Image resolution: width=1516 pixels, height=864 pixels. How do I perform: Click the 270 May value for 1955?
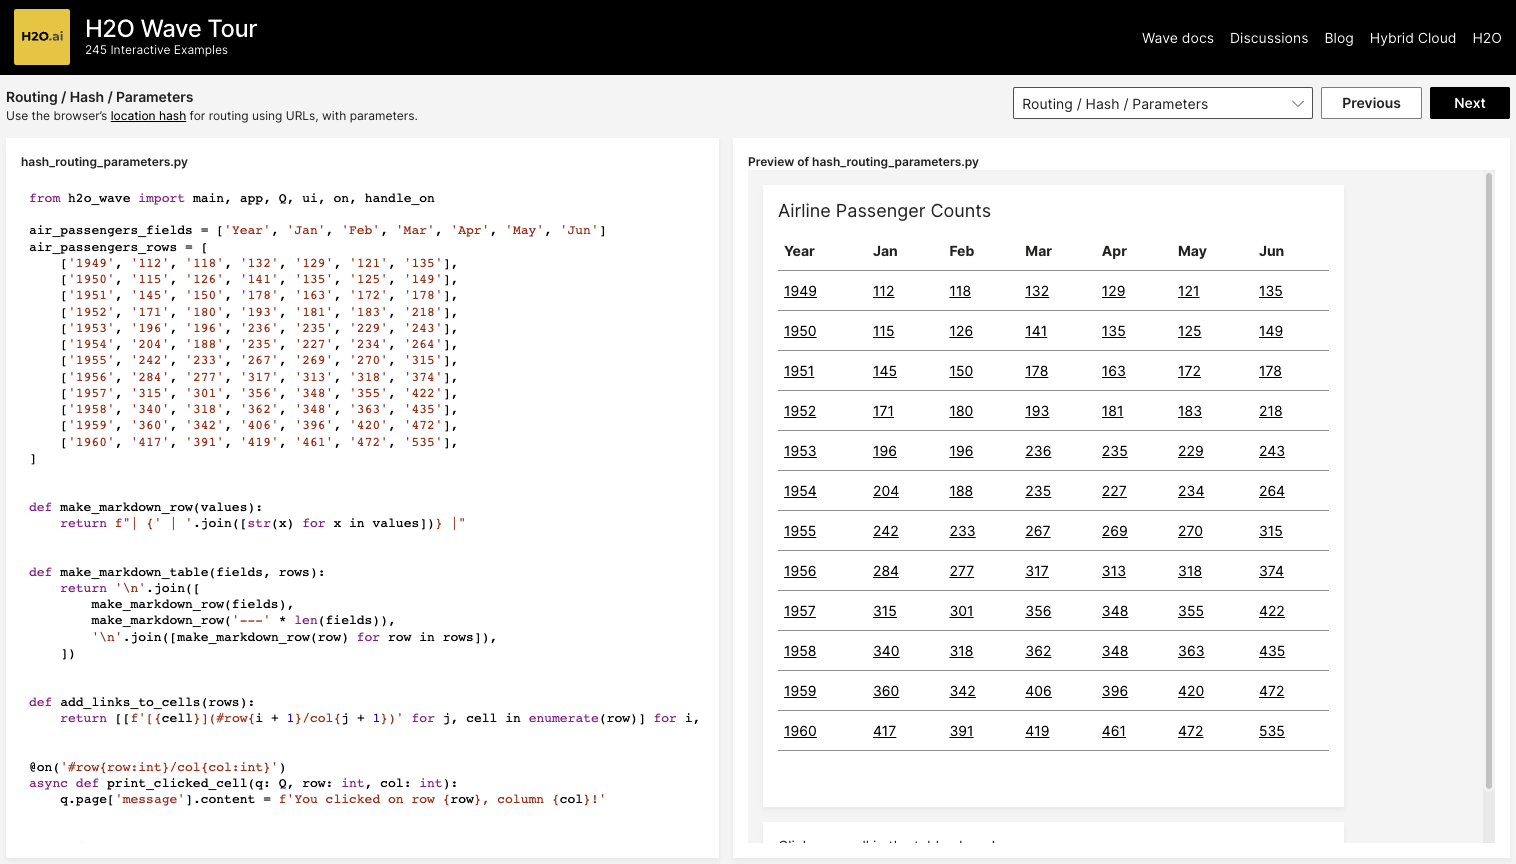tap(1190, 531)
